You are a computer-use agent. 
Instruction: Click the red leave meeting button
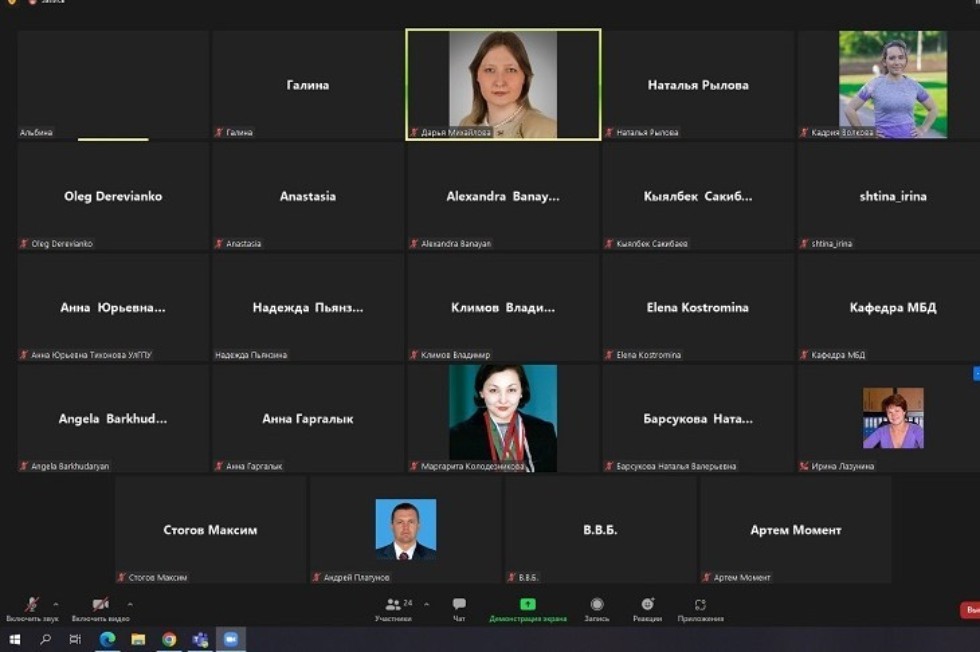969,610
